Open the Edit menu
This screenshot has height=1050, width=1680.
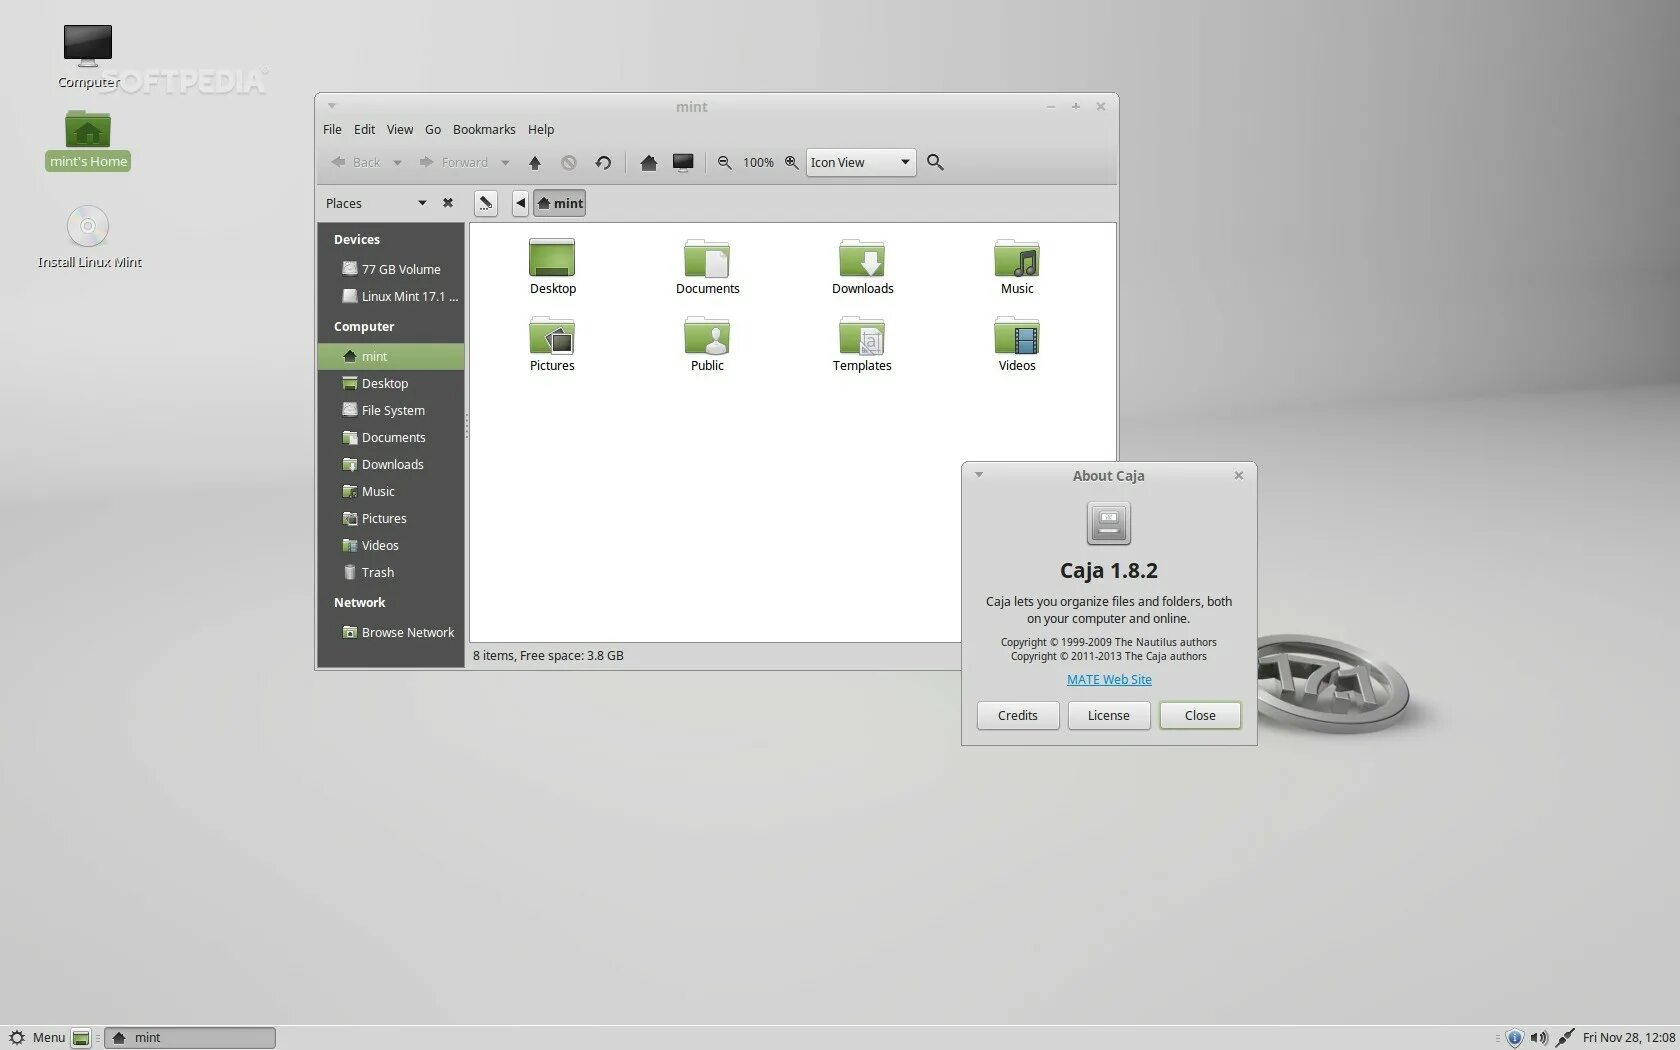pyautogui.click(x=364, y=129)
